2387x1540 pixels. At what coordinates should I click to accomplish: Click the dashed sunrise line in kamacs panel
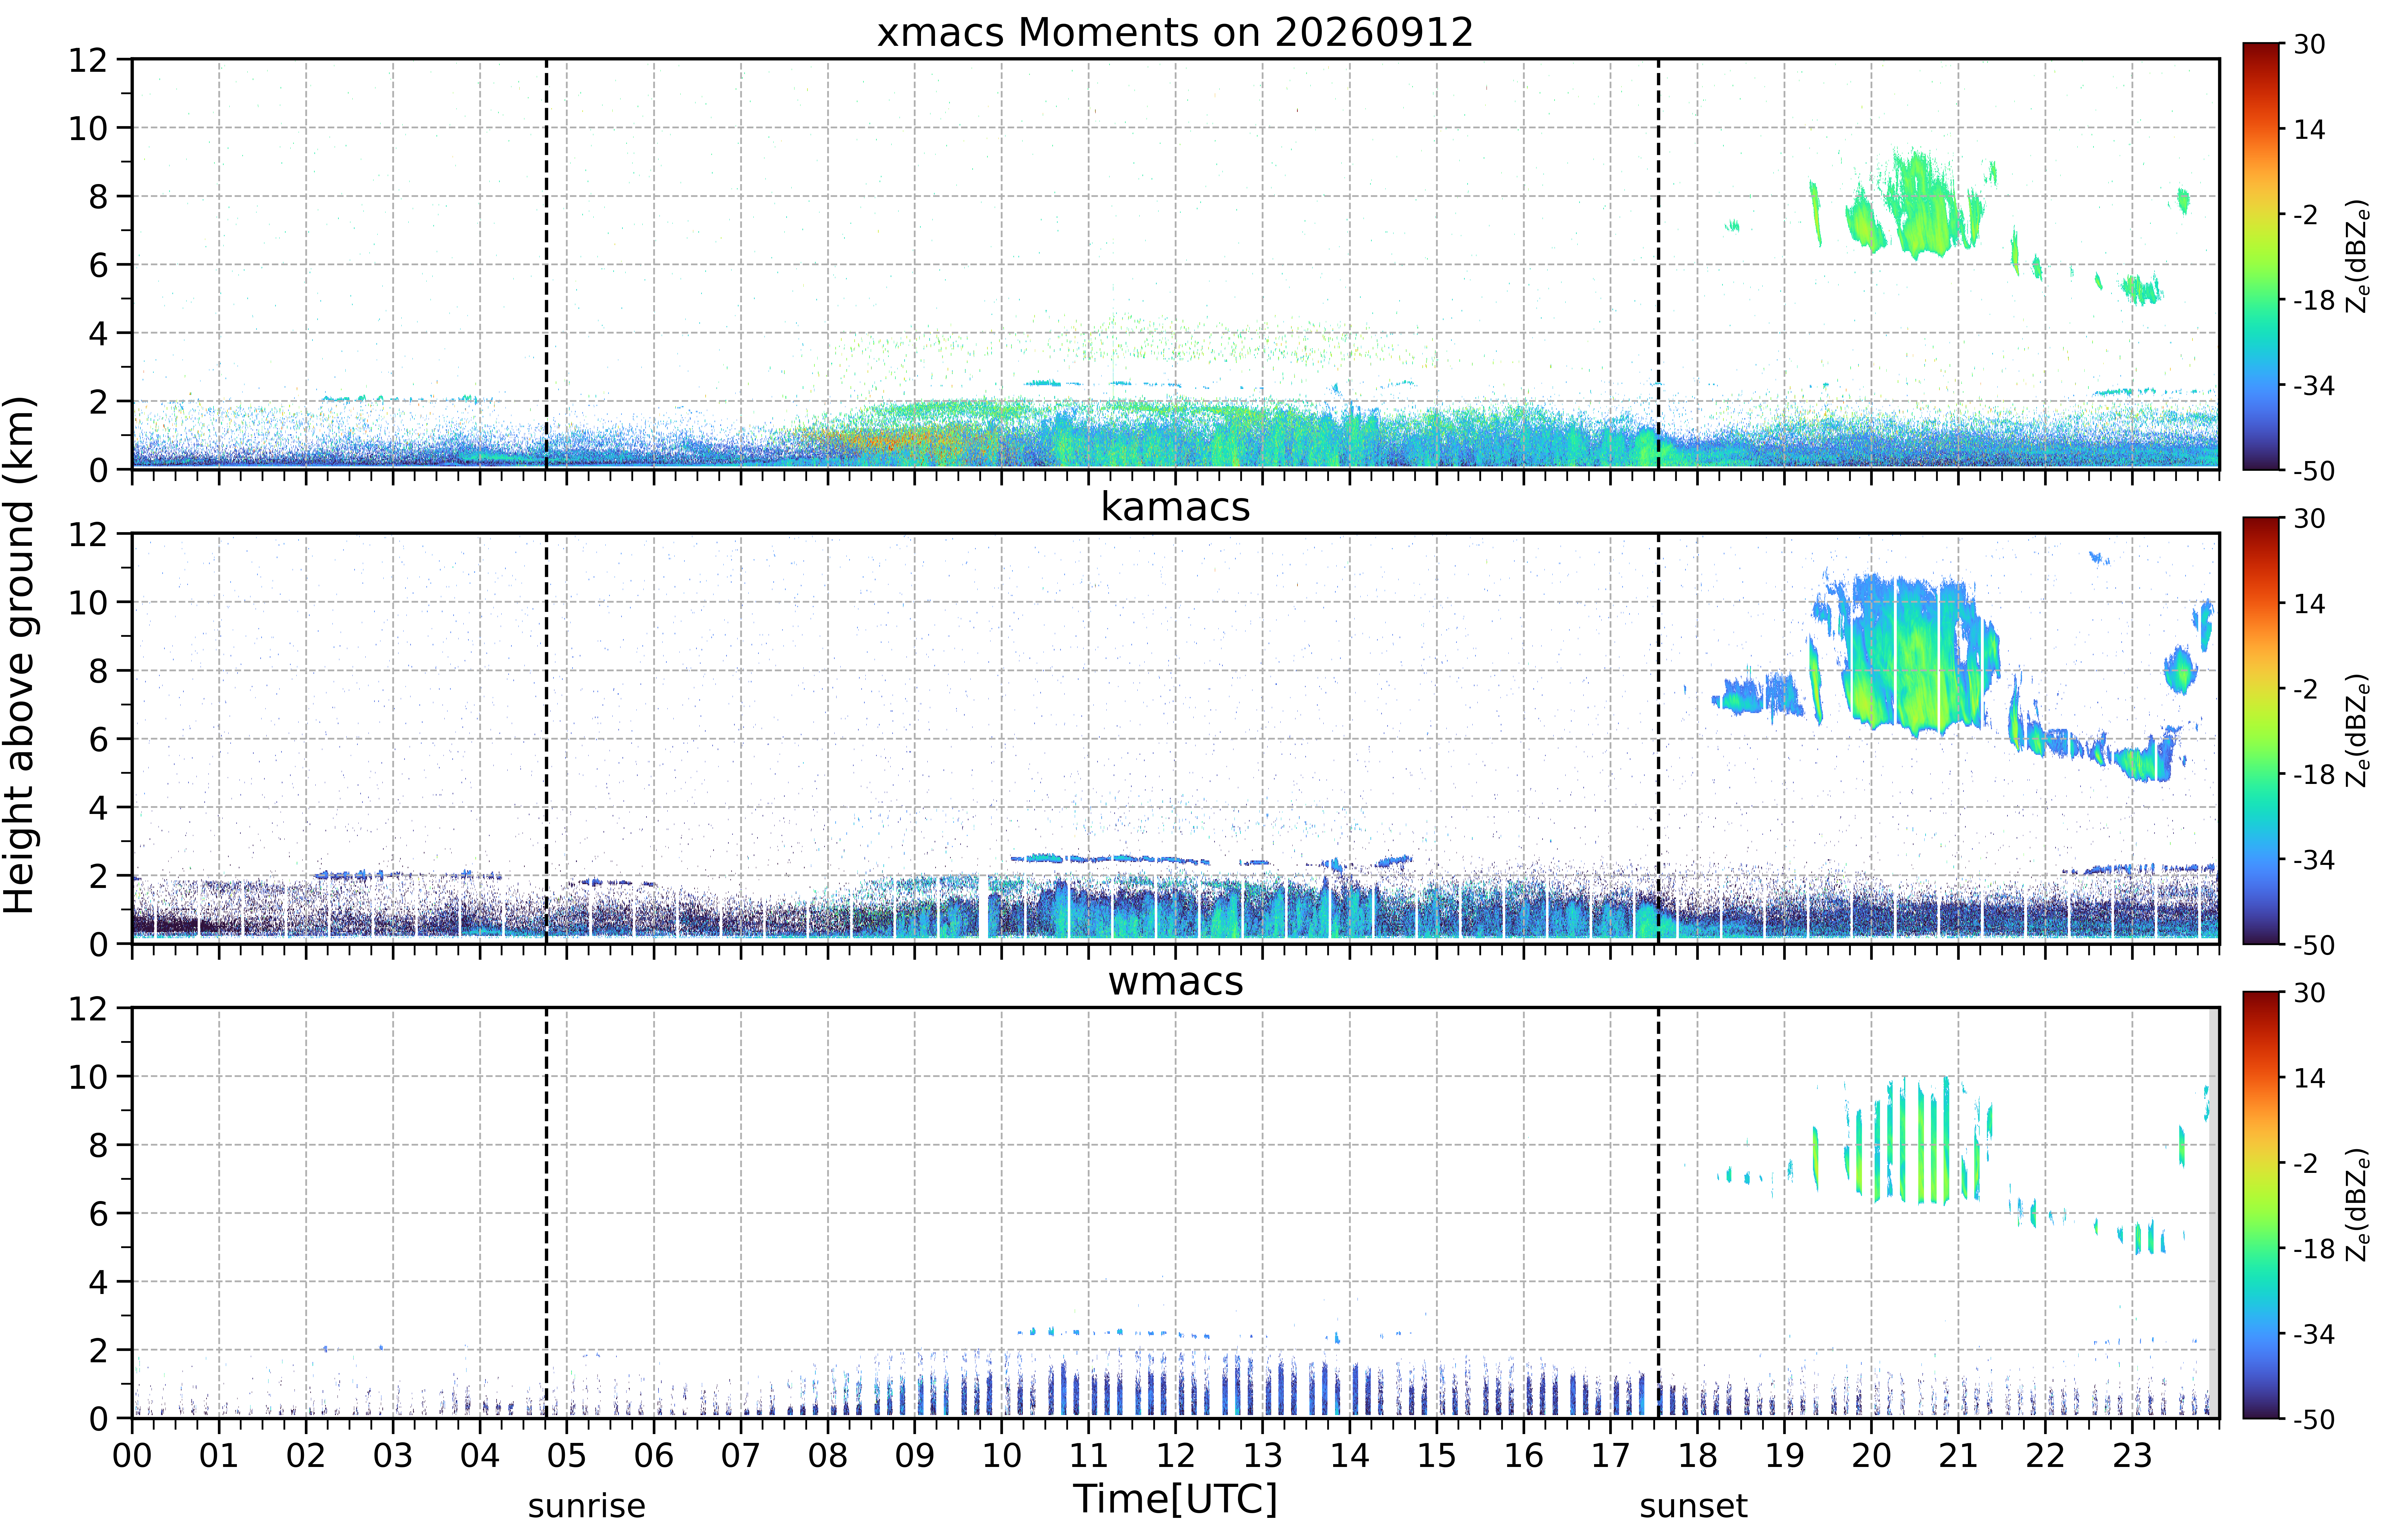point(546,738)
